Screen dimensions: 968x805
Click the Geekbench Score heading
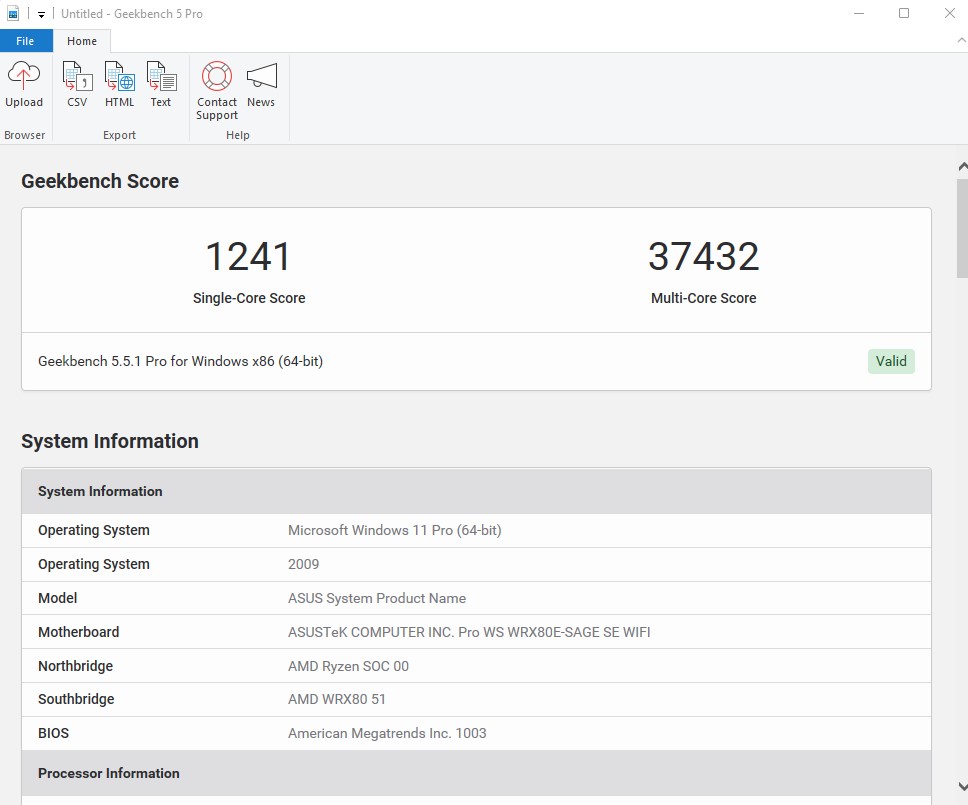point(100,181)
